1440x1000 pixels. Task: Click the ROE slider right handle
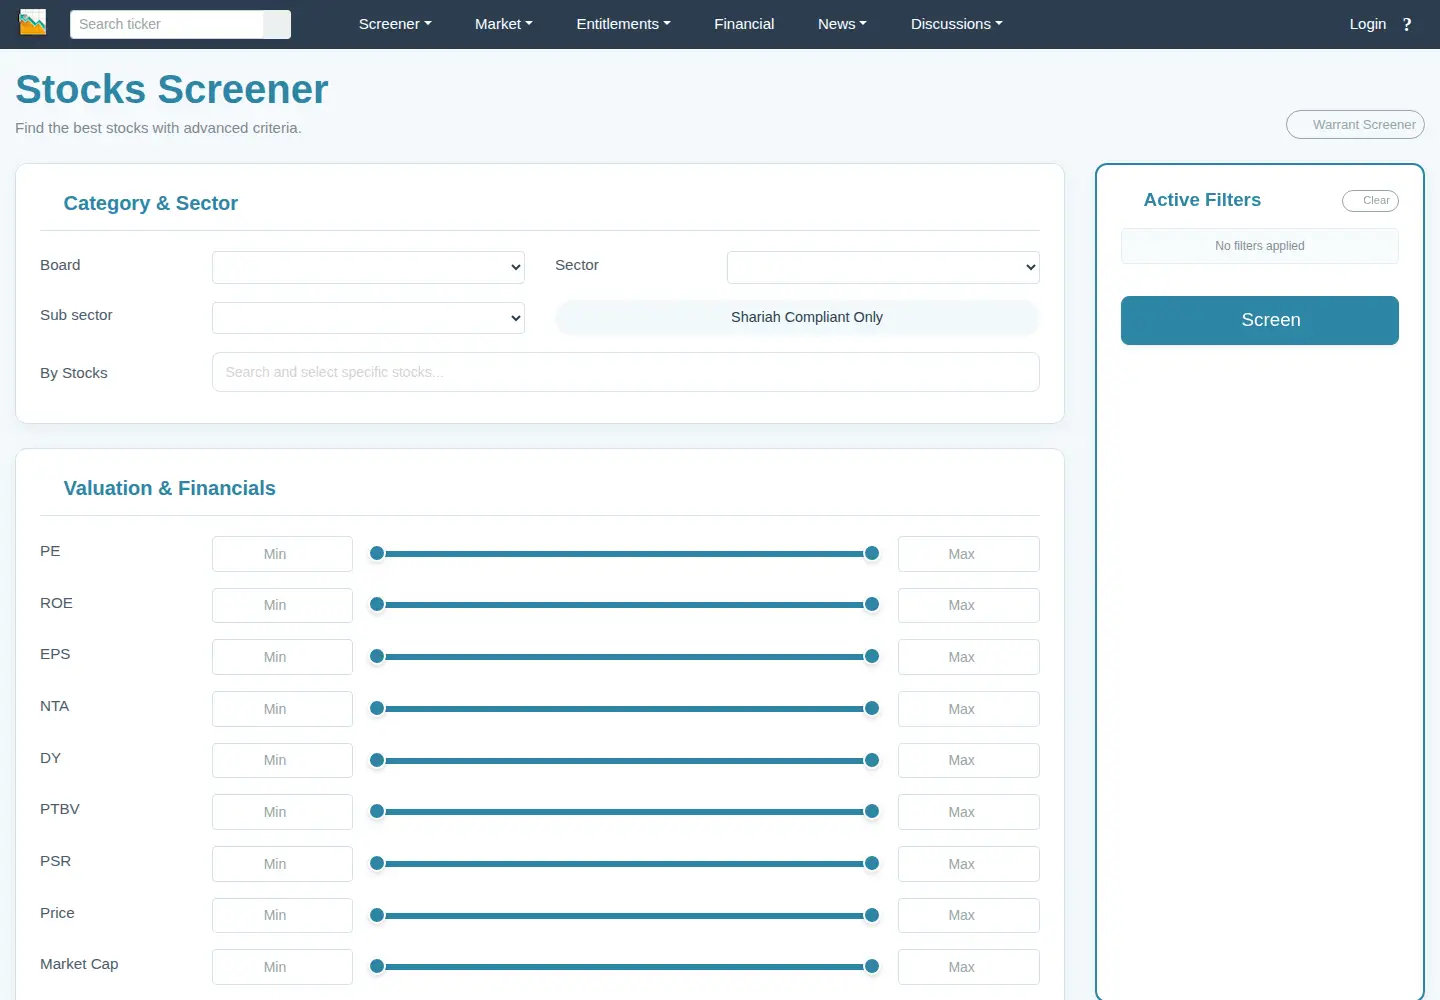(x=872, y=604)
